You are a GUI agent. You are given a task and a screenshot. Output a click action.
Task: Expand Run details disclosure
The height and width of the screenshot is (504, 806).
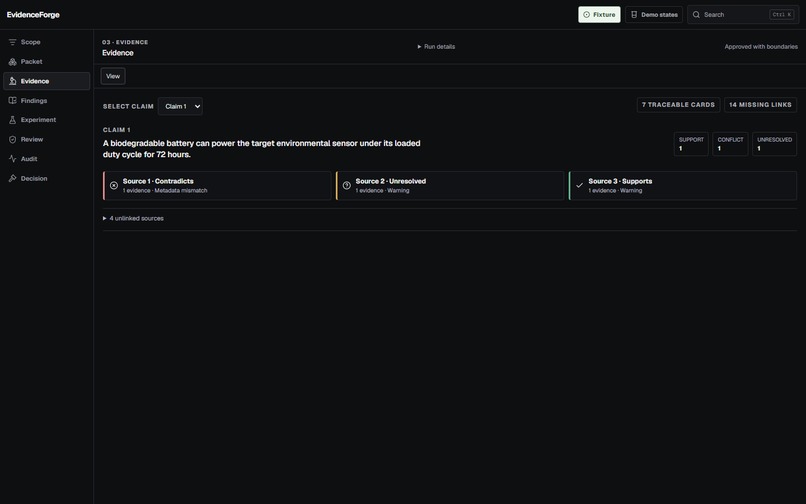click(436, 47)
